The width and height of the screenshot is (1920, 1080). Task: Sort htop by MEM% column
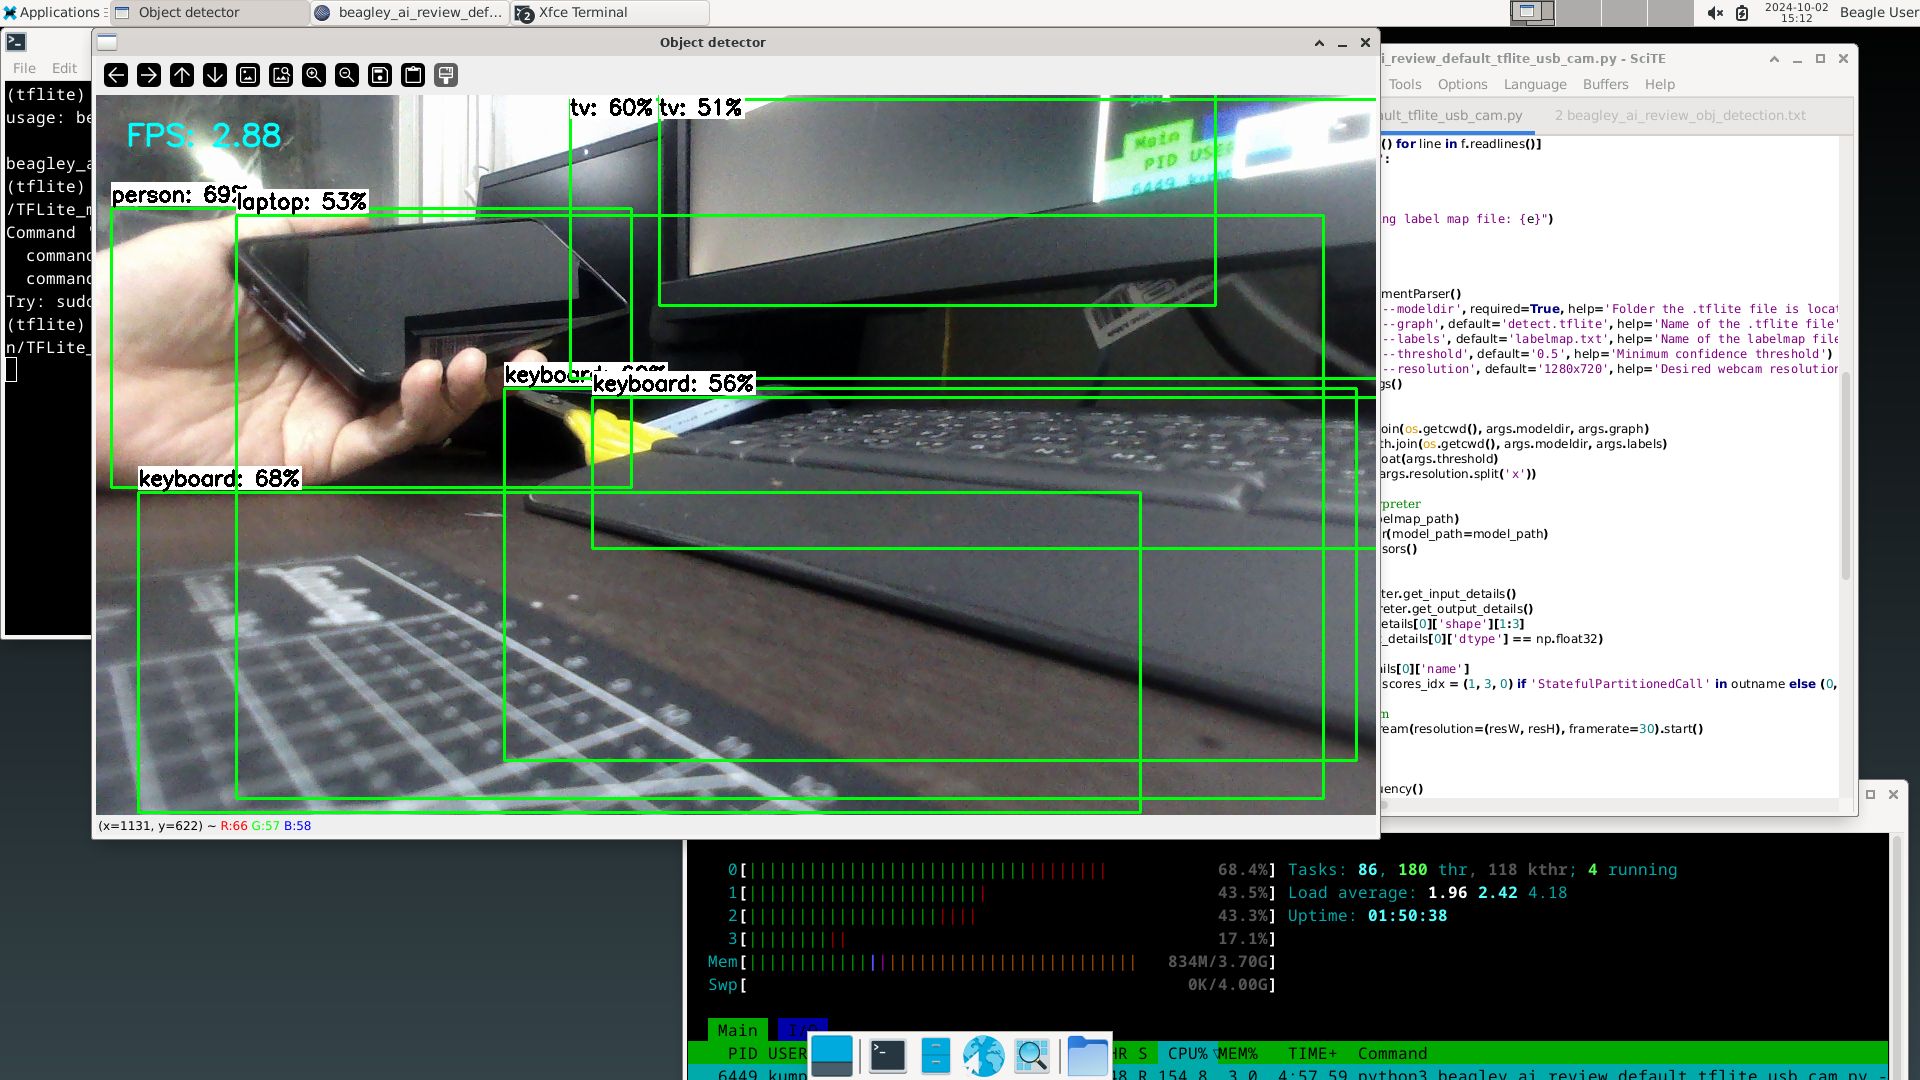coord(1237,1053)
